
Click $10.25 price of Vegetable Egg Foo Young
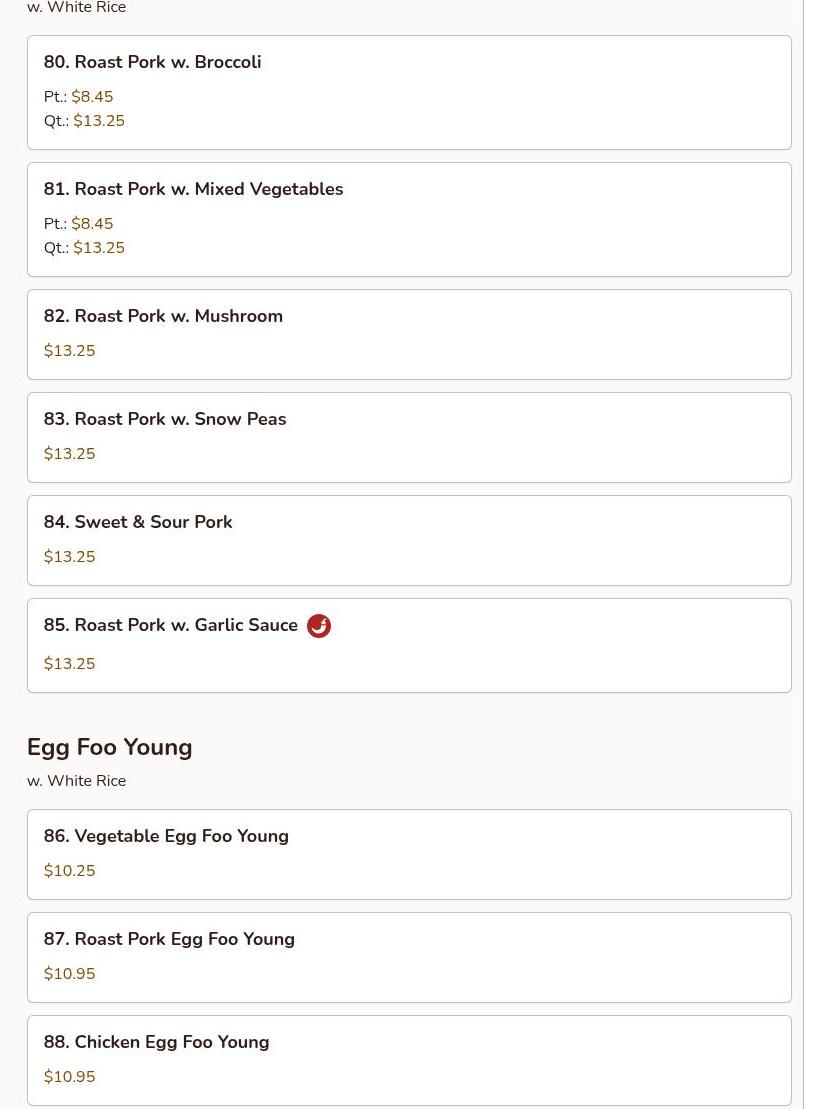pos(70,871)
